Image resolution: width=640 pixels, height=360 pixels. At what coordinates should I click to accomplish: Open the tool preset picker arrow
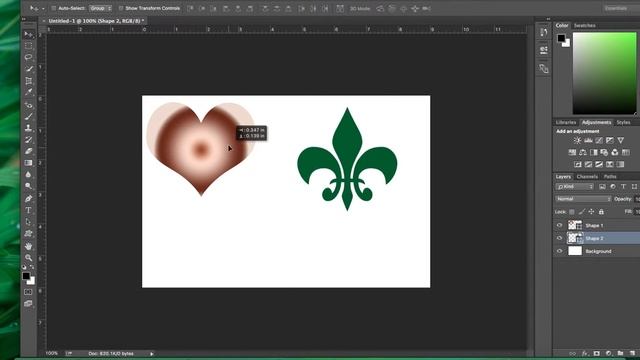[x=43, y=9]
